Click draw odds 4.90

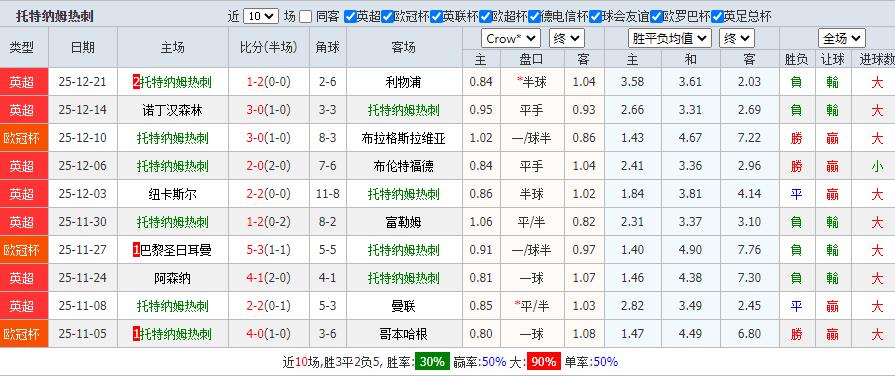[691, 250]
